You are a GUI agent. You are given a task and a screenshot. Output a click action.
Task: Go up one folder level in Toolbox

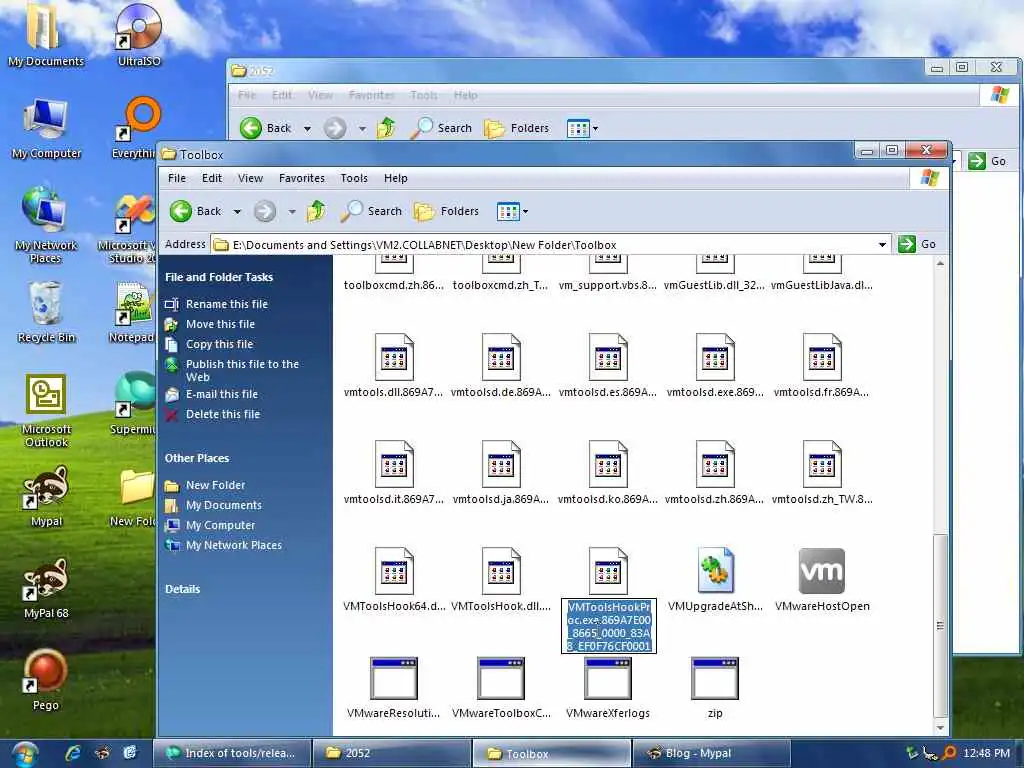(316, 211)
